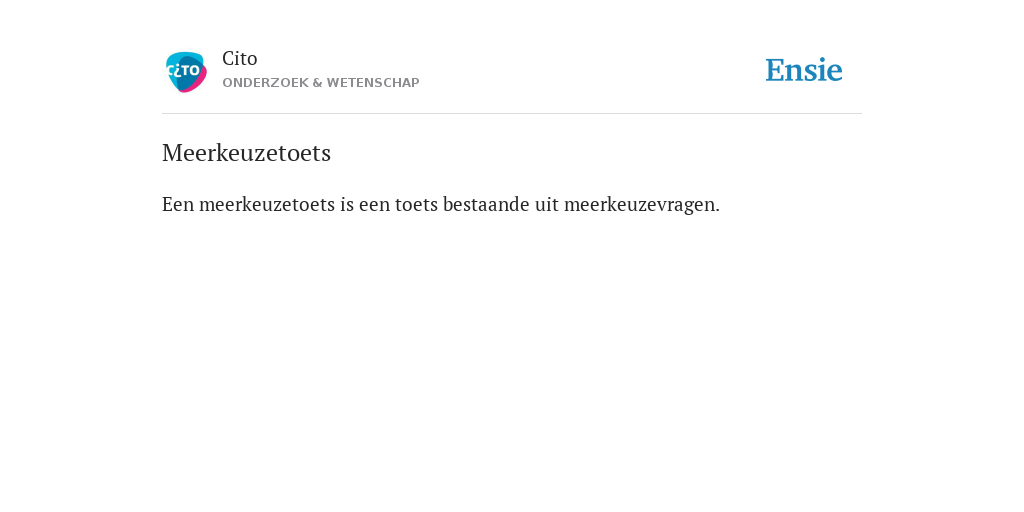Image resolution: width=1024 pixels, height=512 pixels.
Task: Click the Meerkeuzetoets heading
Action: 246,153
